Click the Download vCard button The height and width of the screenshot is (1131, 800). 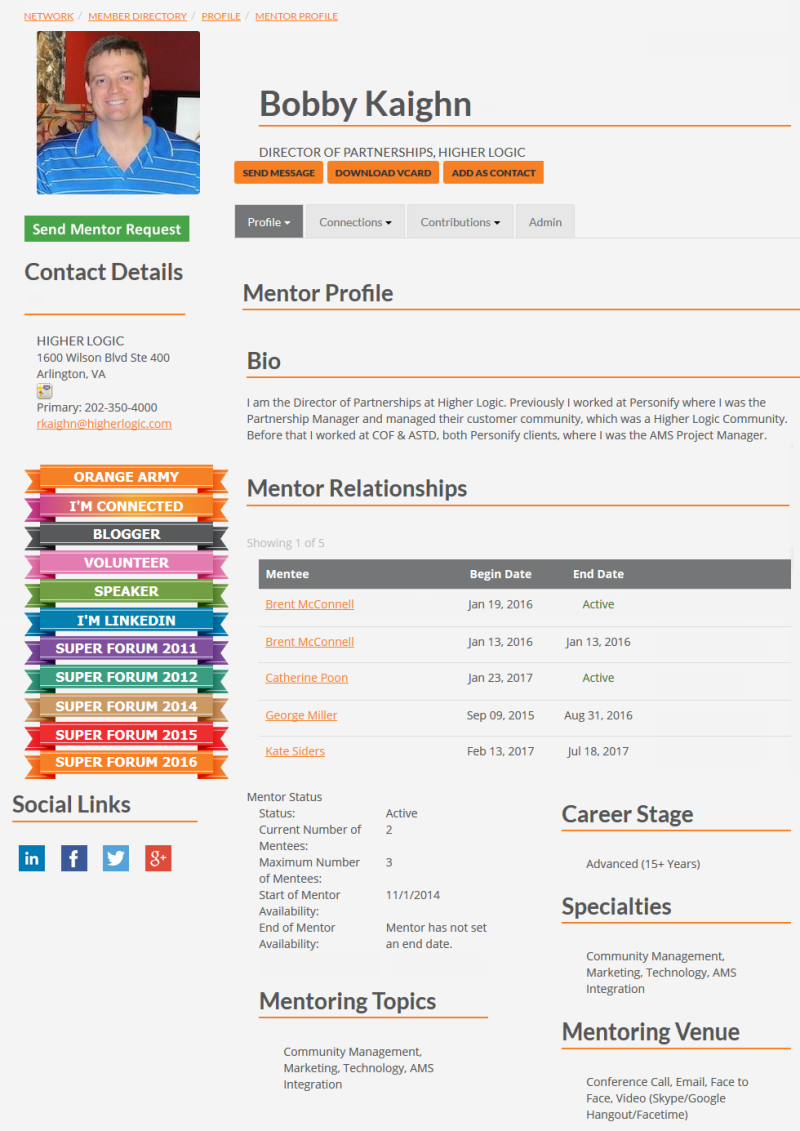[383, 173]
